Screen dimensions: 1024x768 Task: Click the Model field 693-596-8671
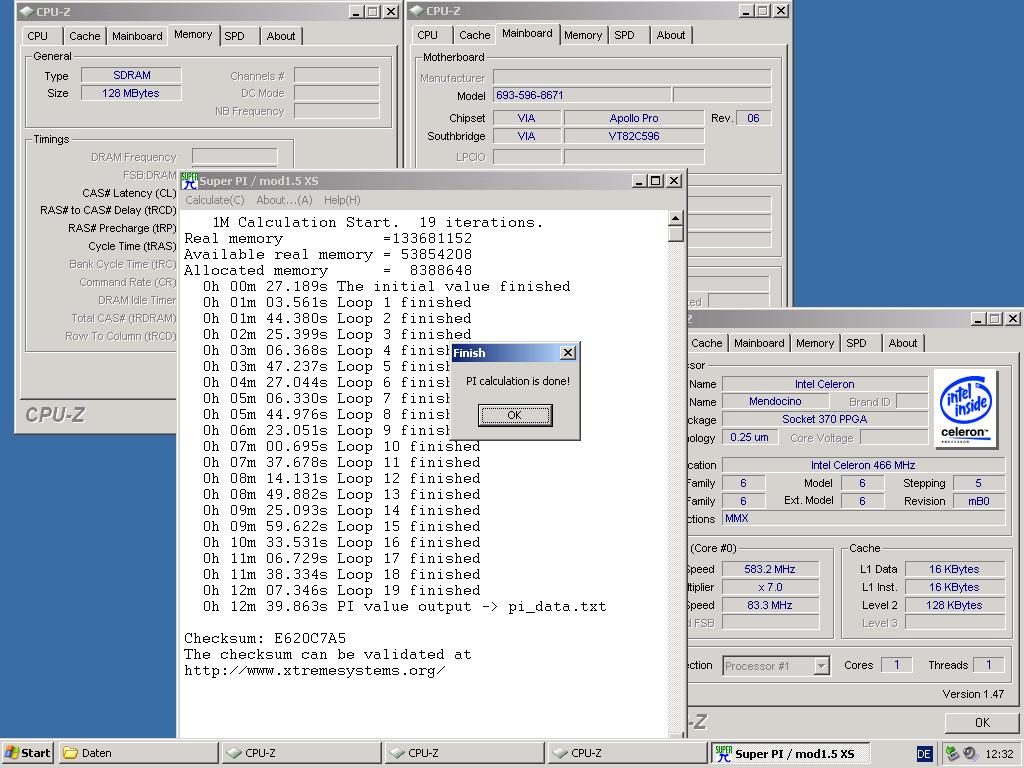pos(582,95)
